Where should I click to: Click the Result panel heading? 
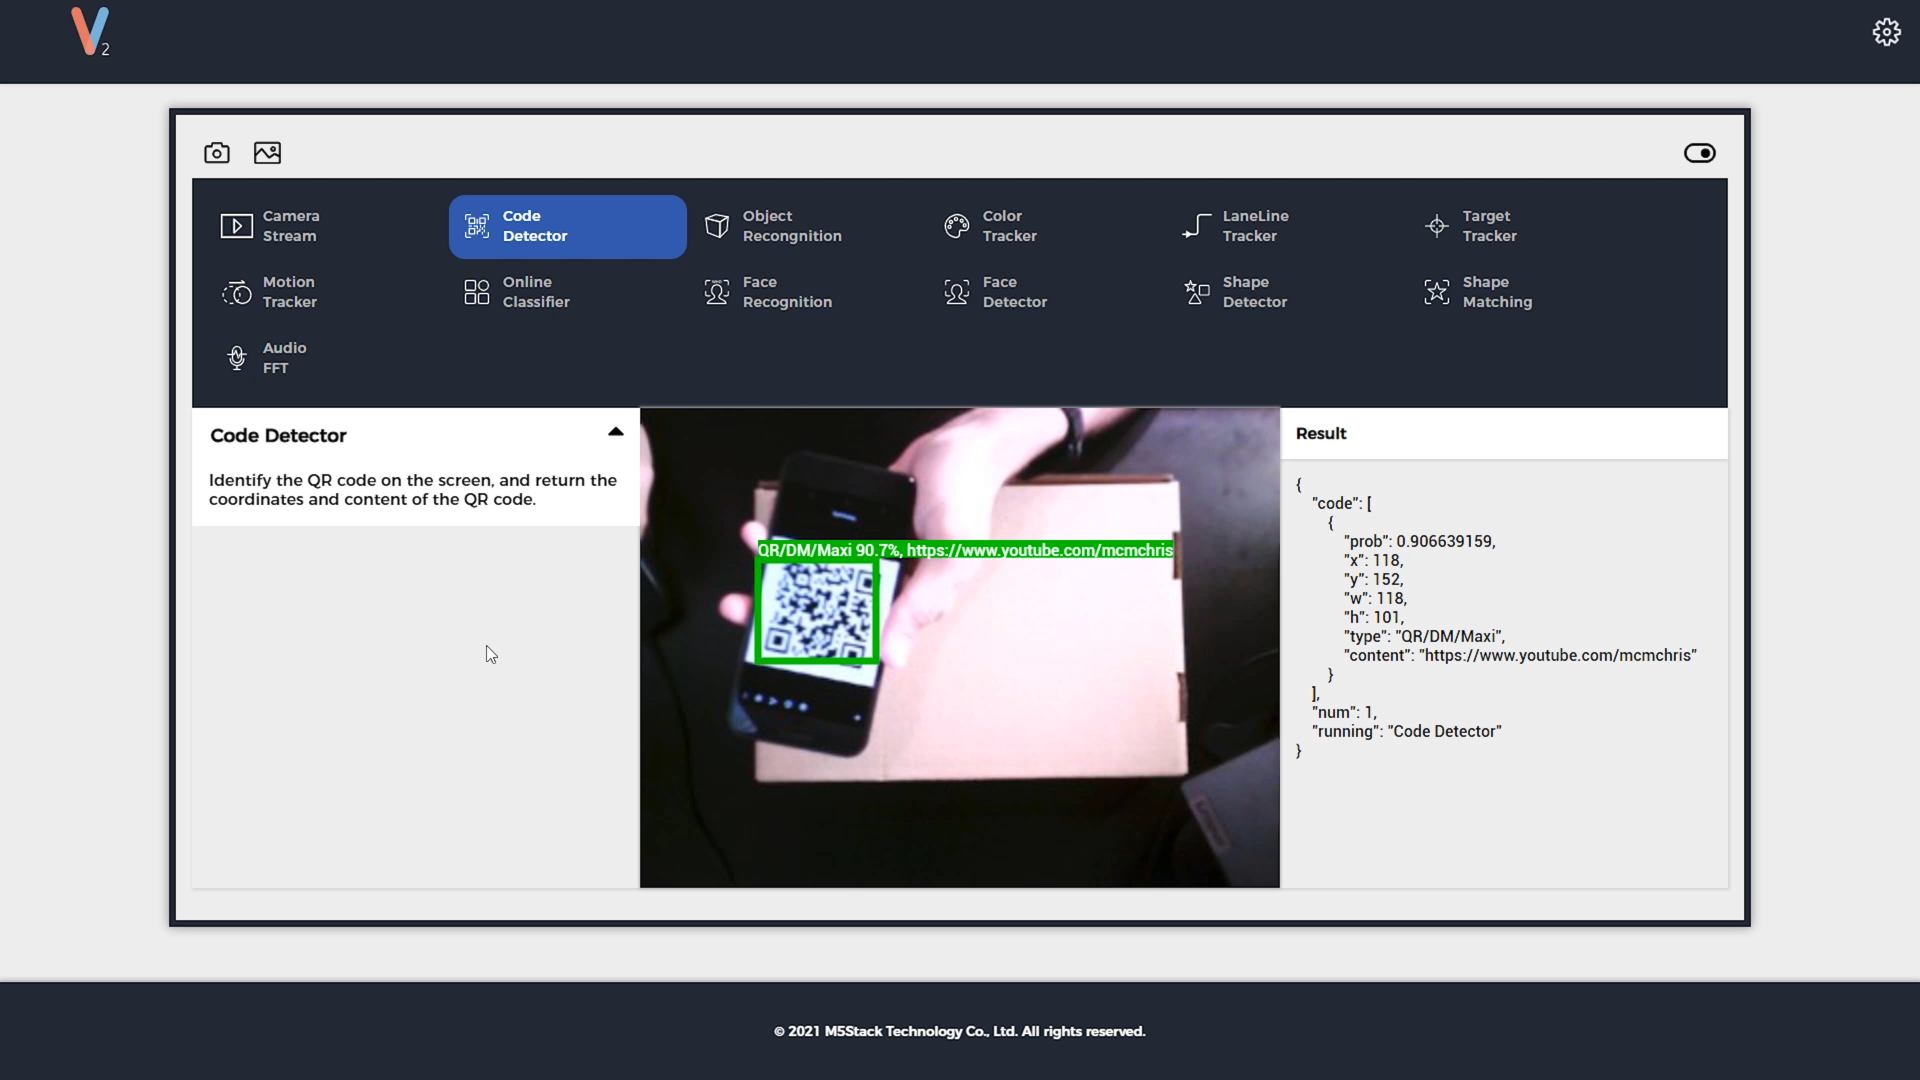[x=1321, y=433]
